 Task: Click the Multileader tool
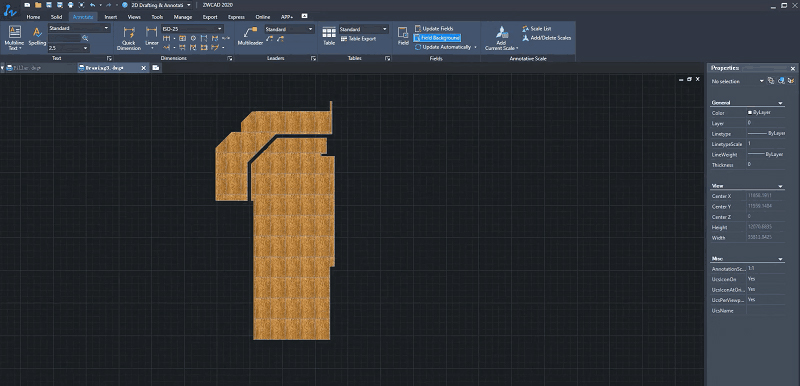click(250, 37)
